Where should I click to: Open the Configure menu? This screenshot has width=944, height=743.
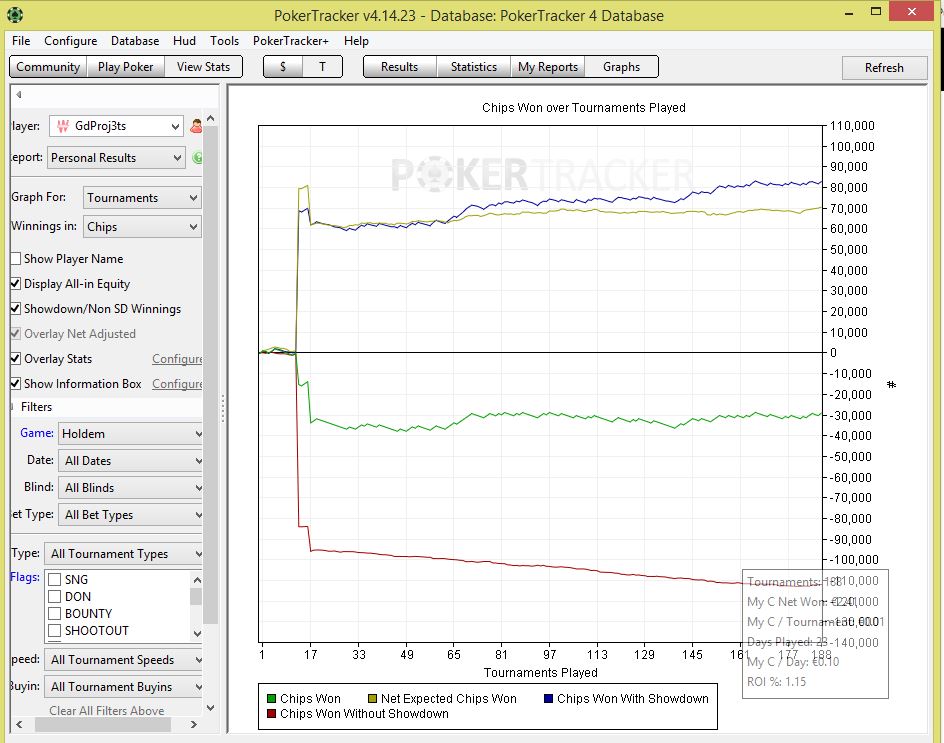70,41
